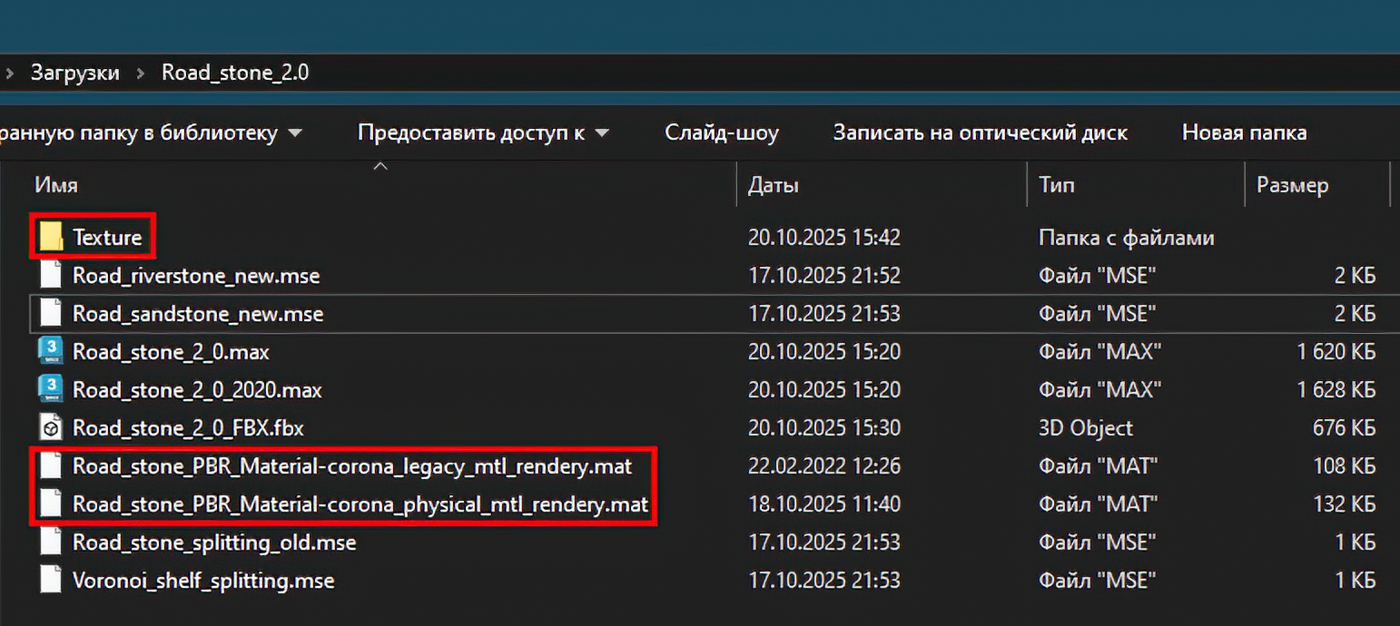This screenshot has height=626, width=1400.
Task: Click the 3ds Max icon of Road_stone_2_0_2020.max
Action: (51, 389)
